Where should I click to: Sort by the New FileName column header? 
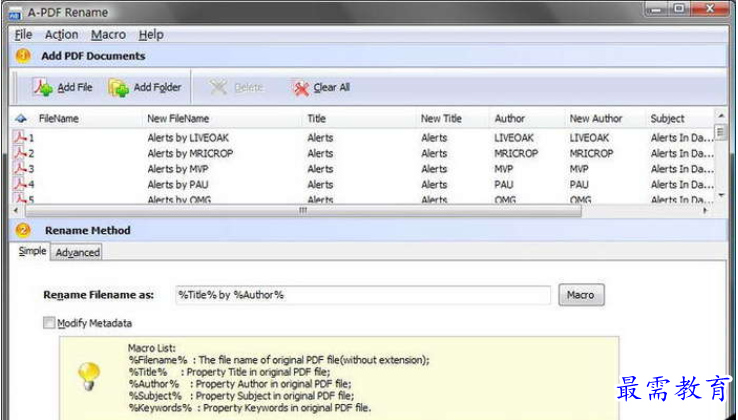178,119
